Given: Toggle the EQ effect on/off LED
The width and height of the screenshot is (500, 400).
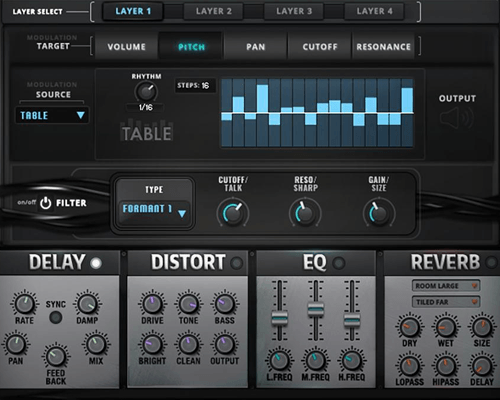Looking at the screenshot, I should click(x=339, y=263).
